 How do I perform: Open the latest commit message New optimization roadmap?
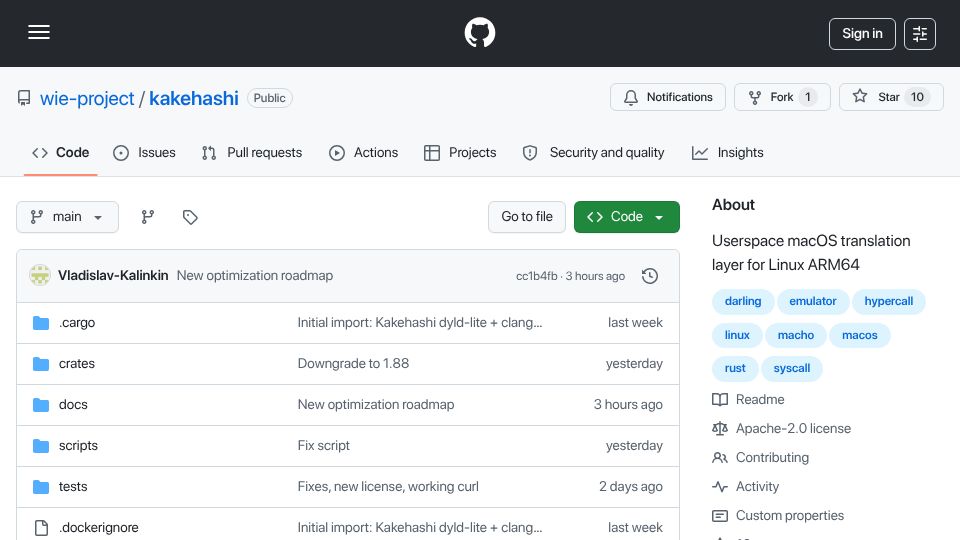coord(255,276)
